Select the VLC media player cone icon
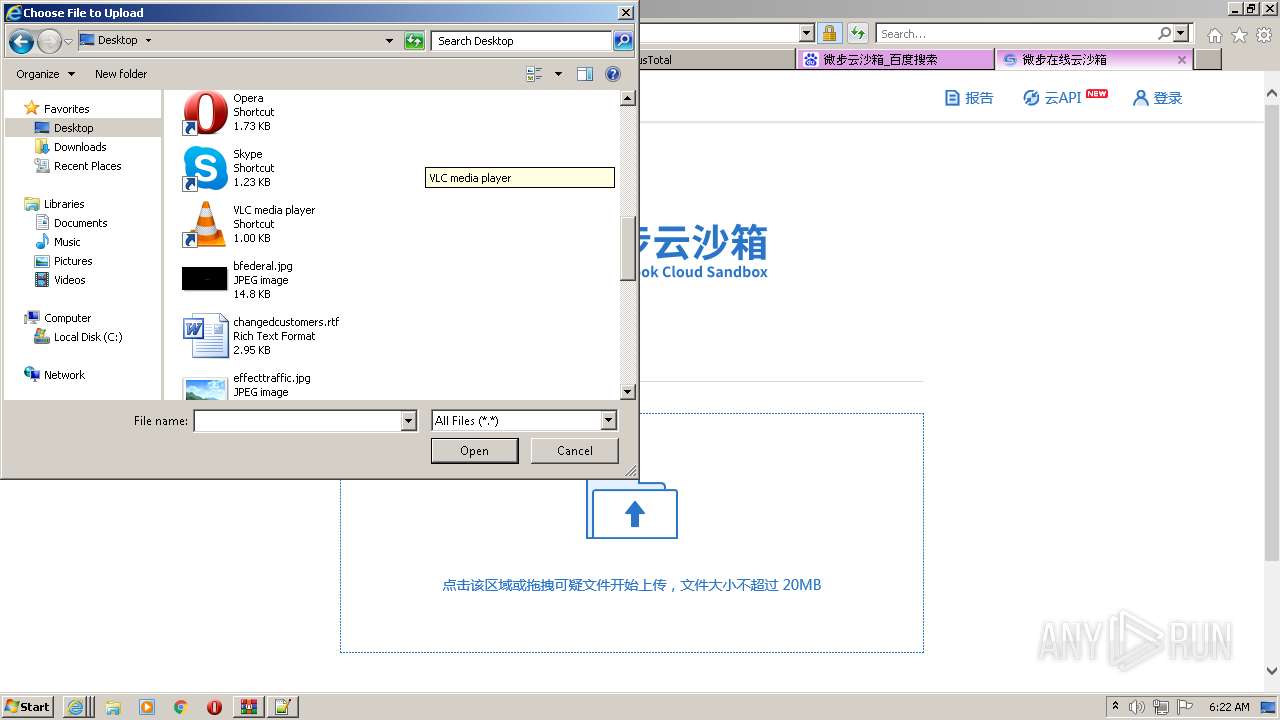The width and height of the screenshot is (1280, 720). [205, 225]
